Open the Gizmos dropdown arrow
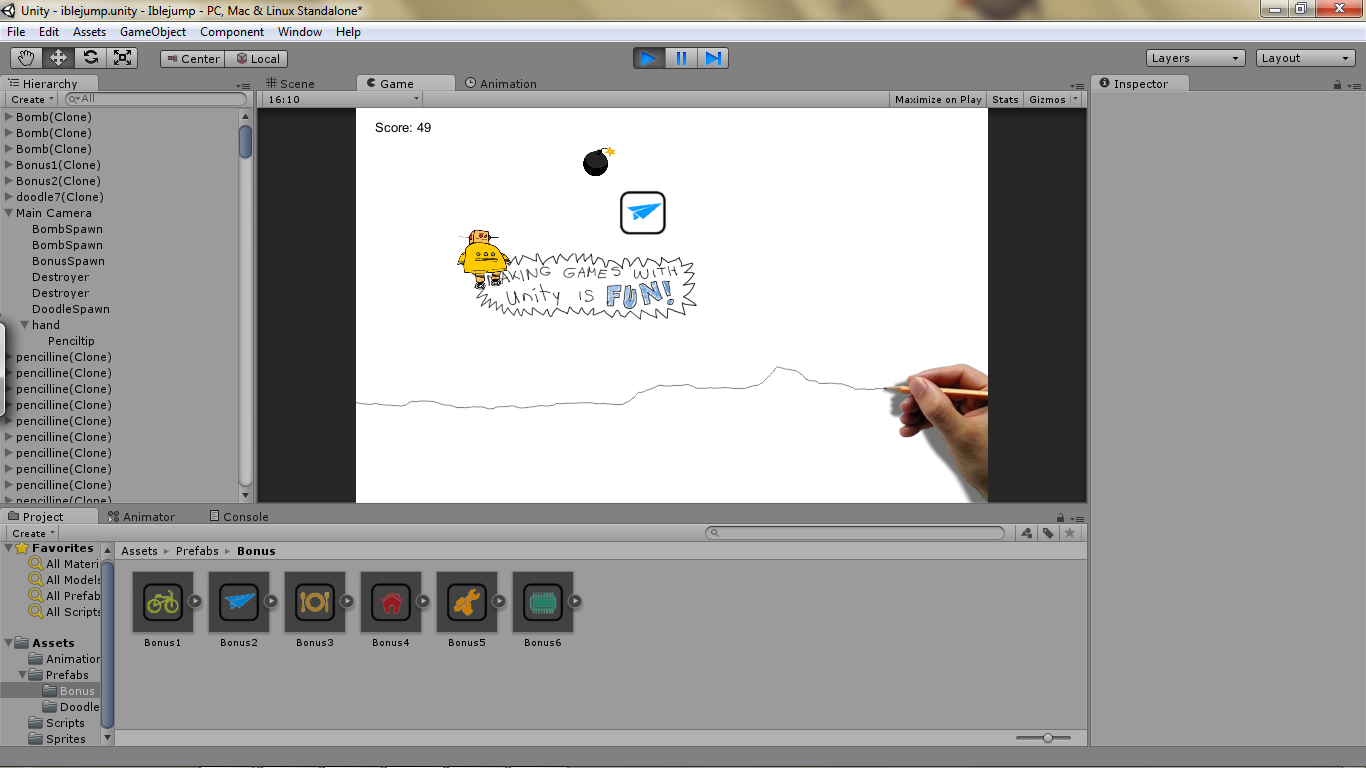1366x768 pixels. point(1076,99)
